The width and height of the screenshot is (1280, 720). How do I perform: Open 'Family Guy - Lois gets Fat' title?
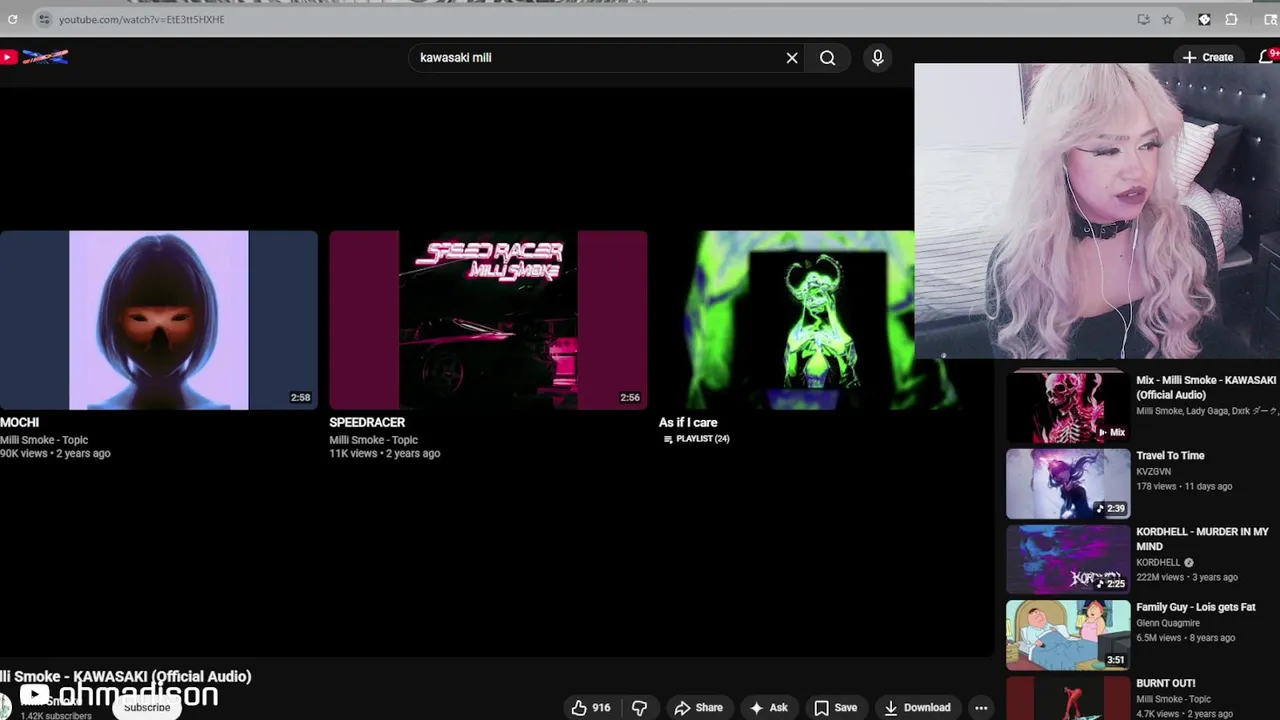[x=1196, y=607]
